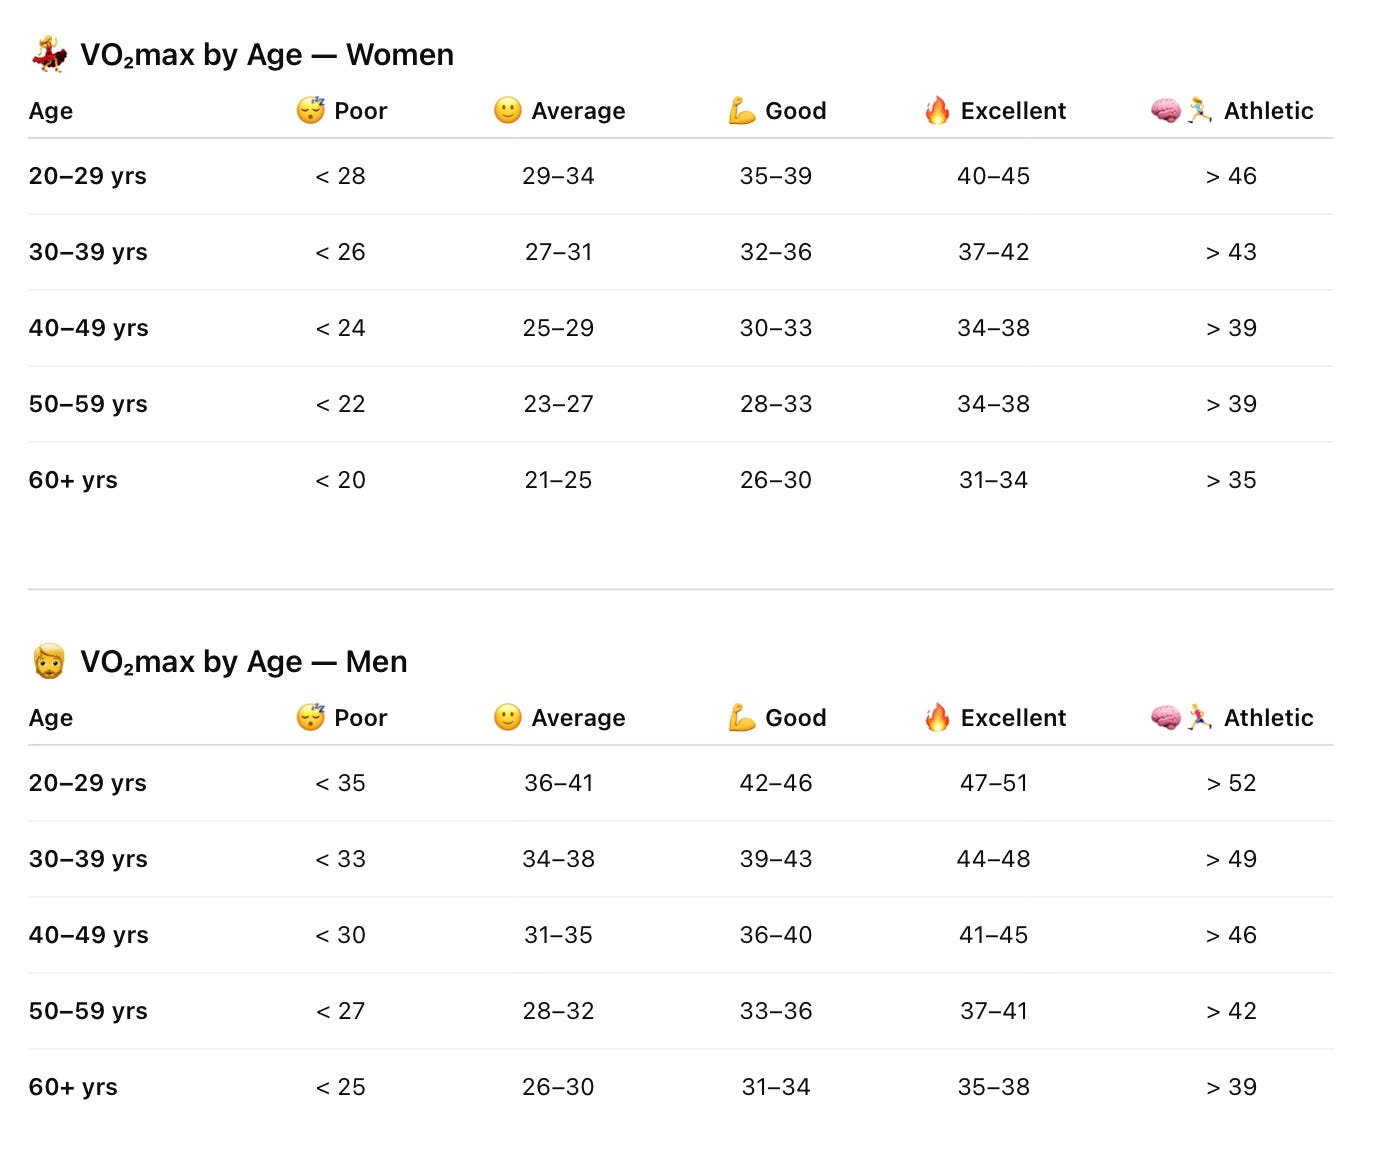Image resolution: width=1376 pixels, height=1168 pixels.
Task: Click the 'Age' column header in Women table
Action: point(51,111)
